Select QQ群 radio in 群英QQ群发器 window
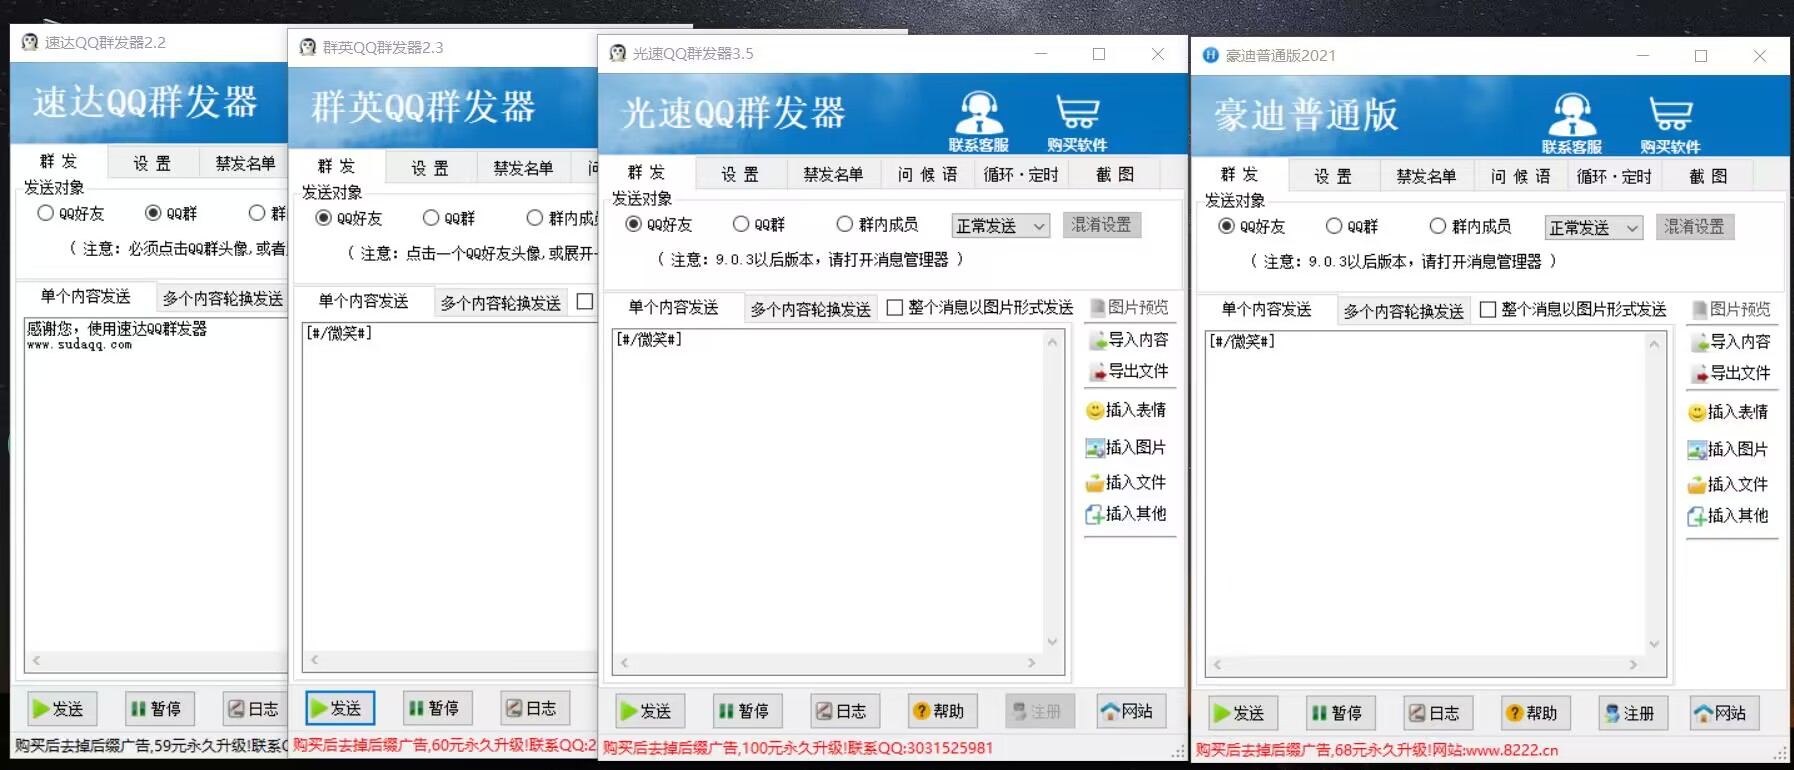The height and width of the screenshot is (770, 1794). pos(449,218)
